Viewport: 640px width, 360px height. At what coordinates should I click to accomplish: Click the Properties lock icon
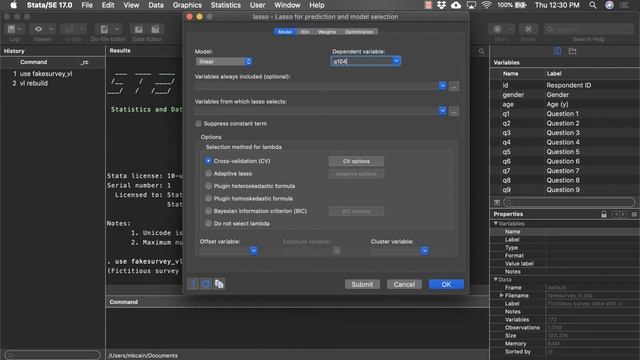[x=604, y=214]
